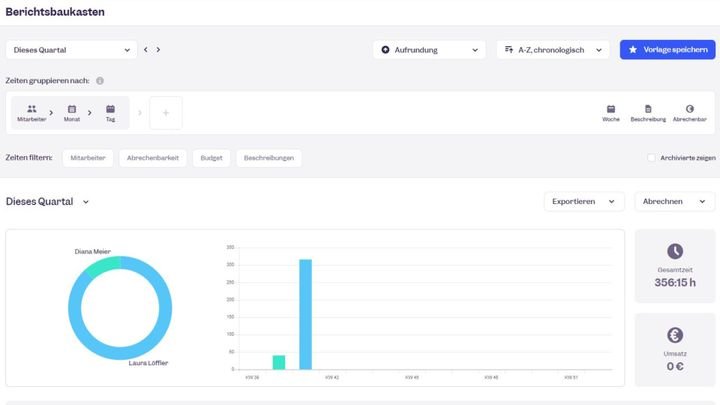
Task: Open the Aufrundung dropdown
Action: [x=429, y=49]
